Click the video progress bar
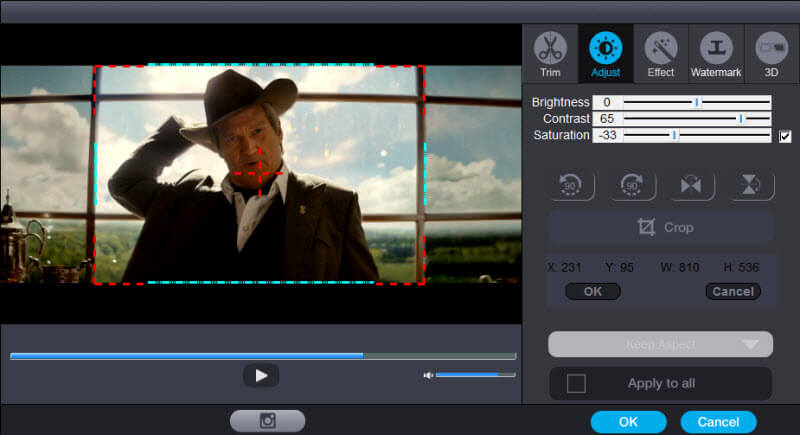Image resolution: width=800 pixels, height=435 pixels. click(263, 356)
